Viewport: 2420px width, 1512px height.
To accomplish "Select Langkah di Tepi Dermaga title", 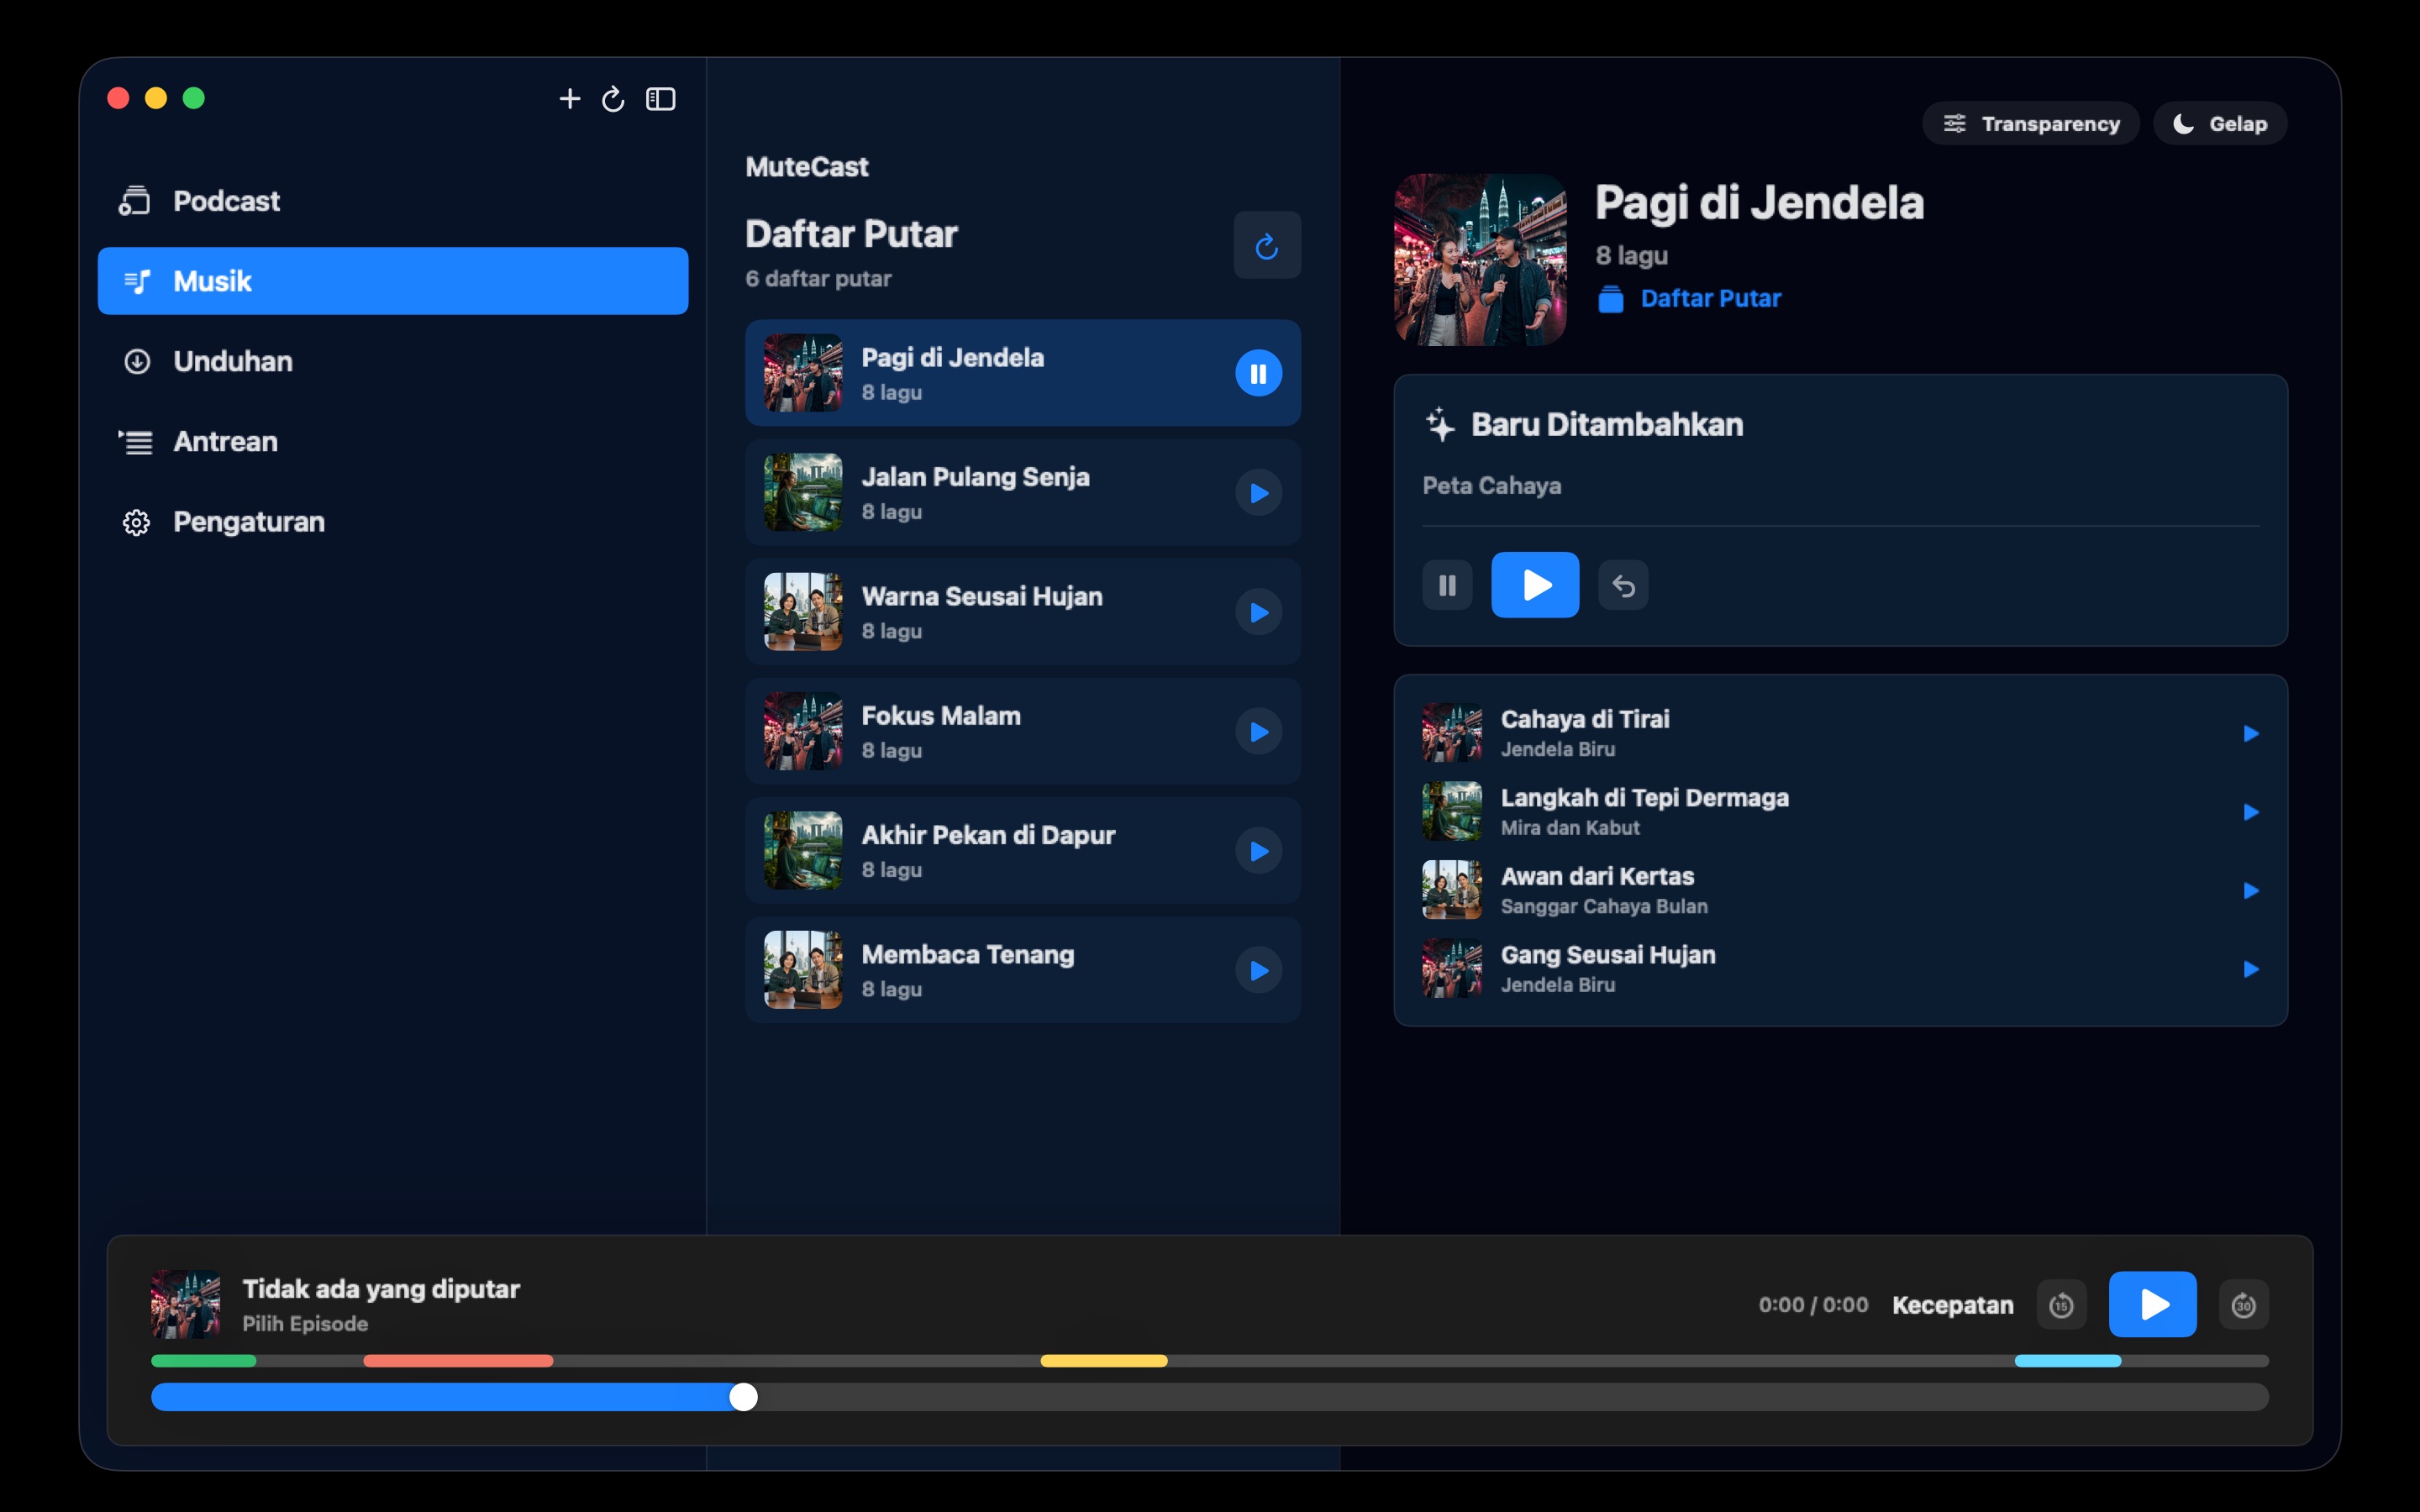I will (x=1644, y=797).
